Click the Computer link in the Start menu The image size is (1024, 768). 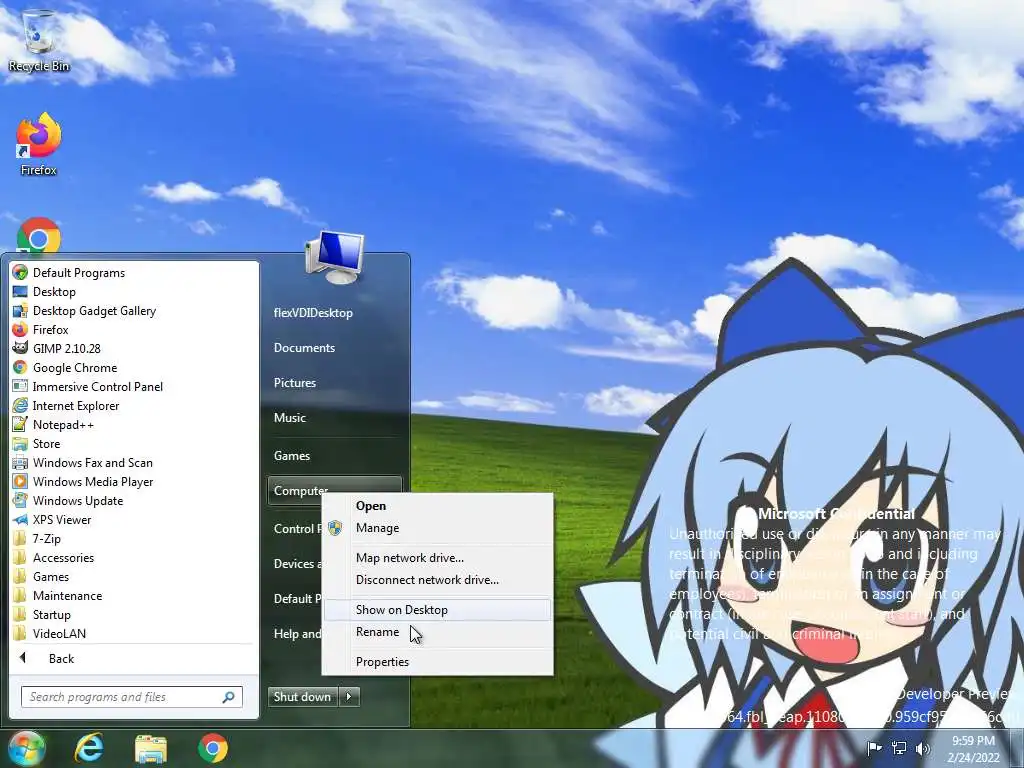(x=300, y=490)
